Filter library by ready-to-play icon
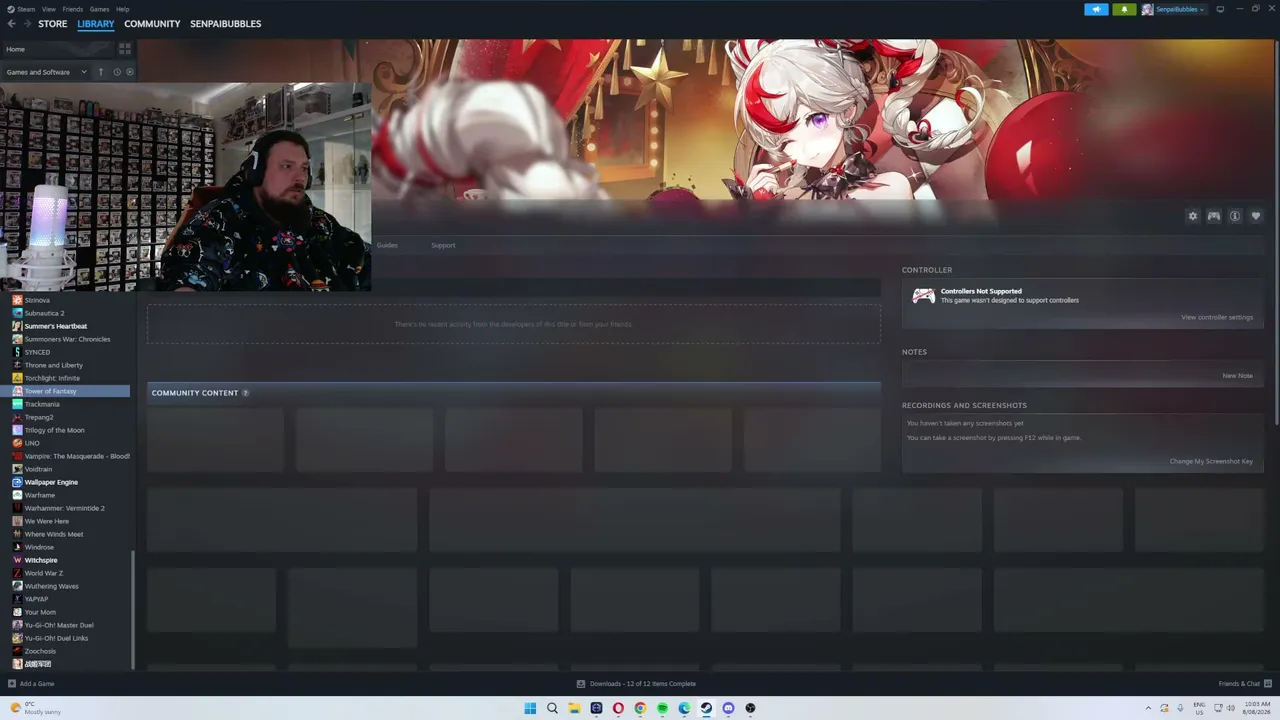1280x720 pixels. pos(130,72)
